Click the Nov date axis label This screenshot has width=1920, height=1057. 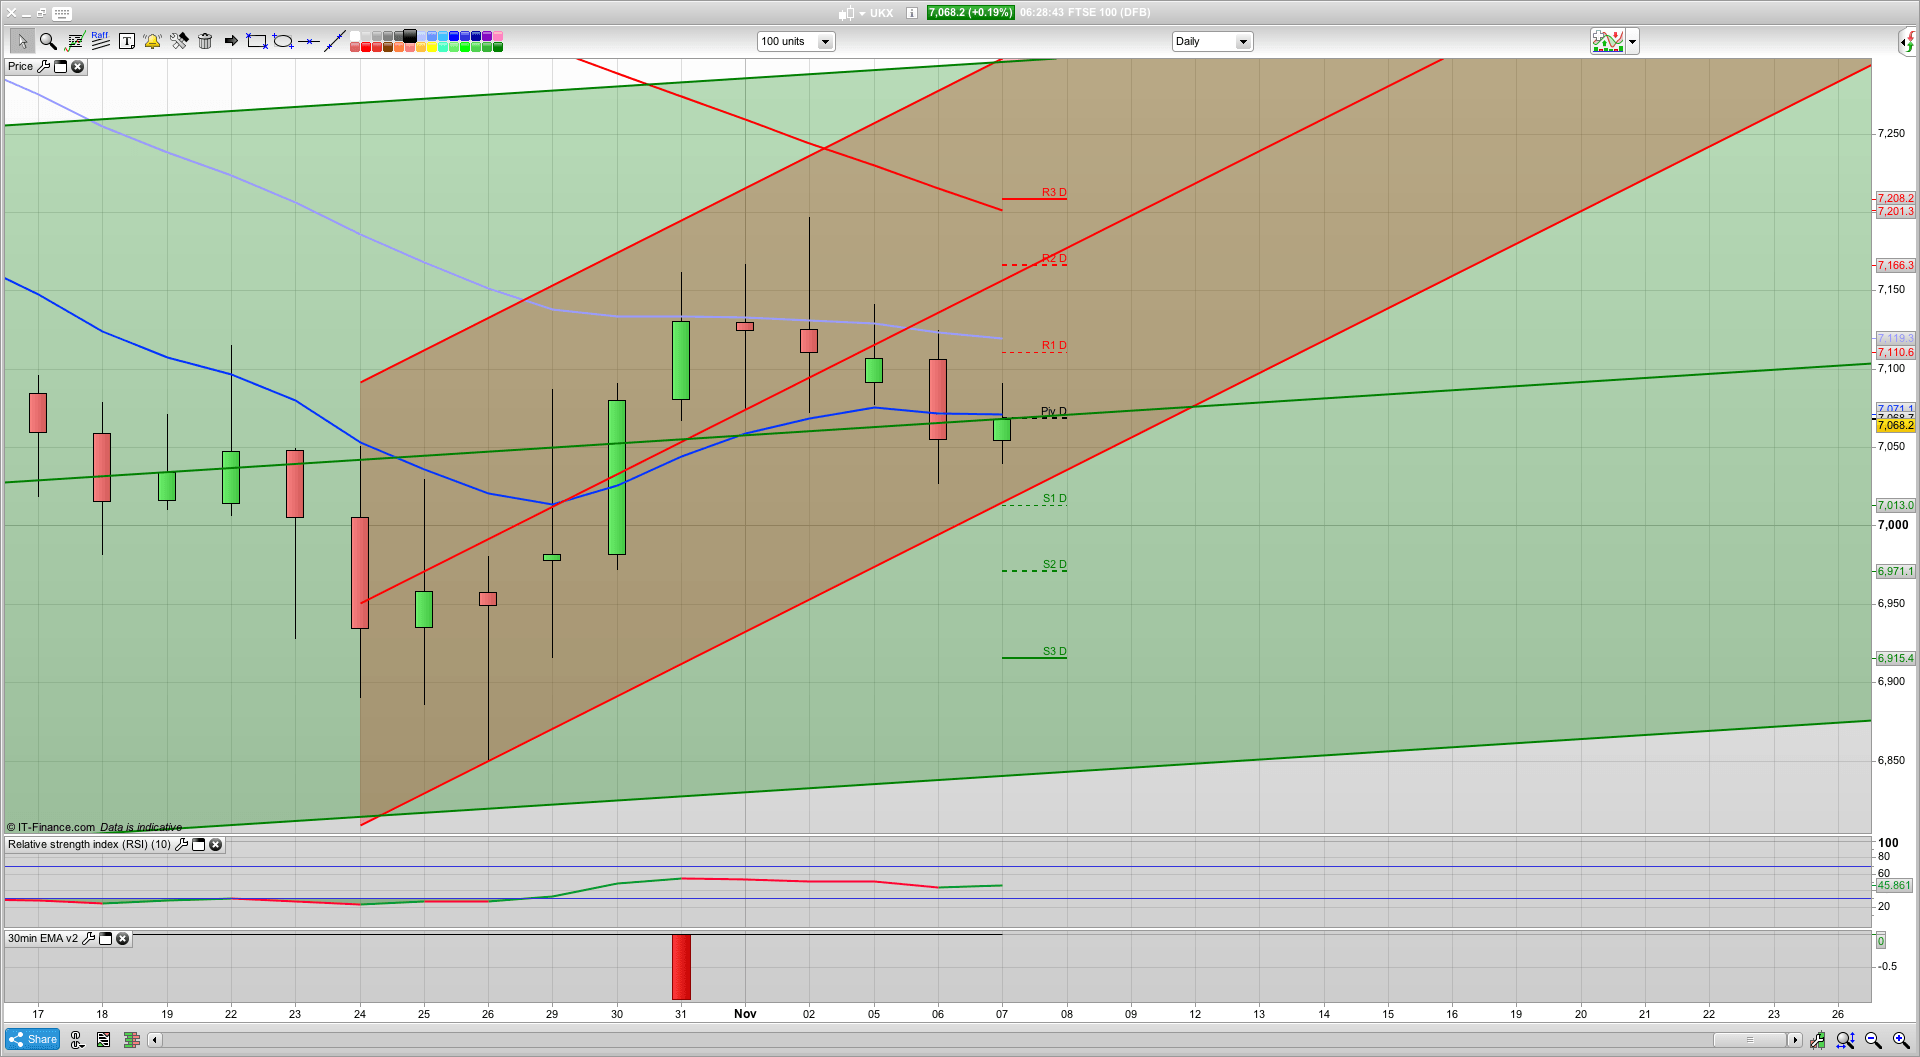(x=745, y=1013)
